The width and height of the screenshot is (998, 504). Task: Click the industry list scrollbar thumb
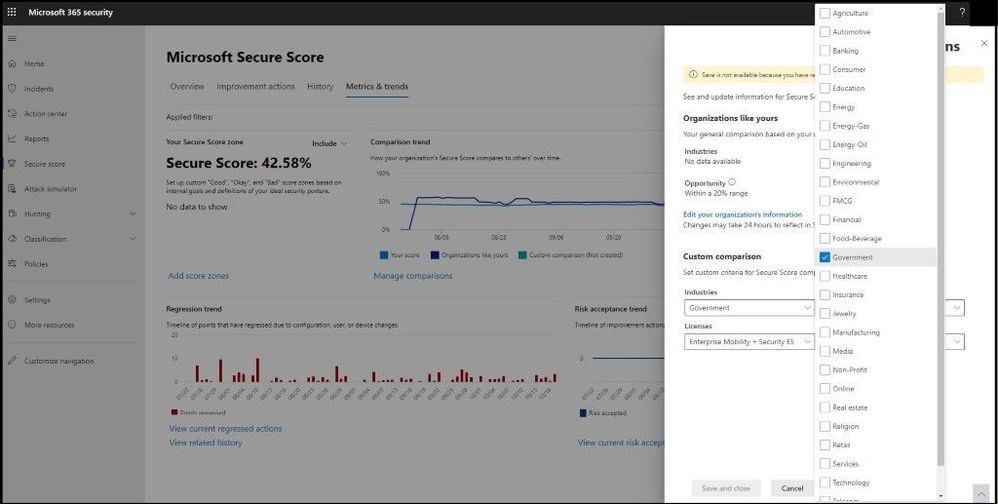pos(941,239)
